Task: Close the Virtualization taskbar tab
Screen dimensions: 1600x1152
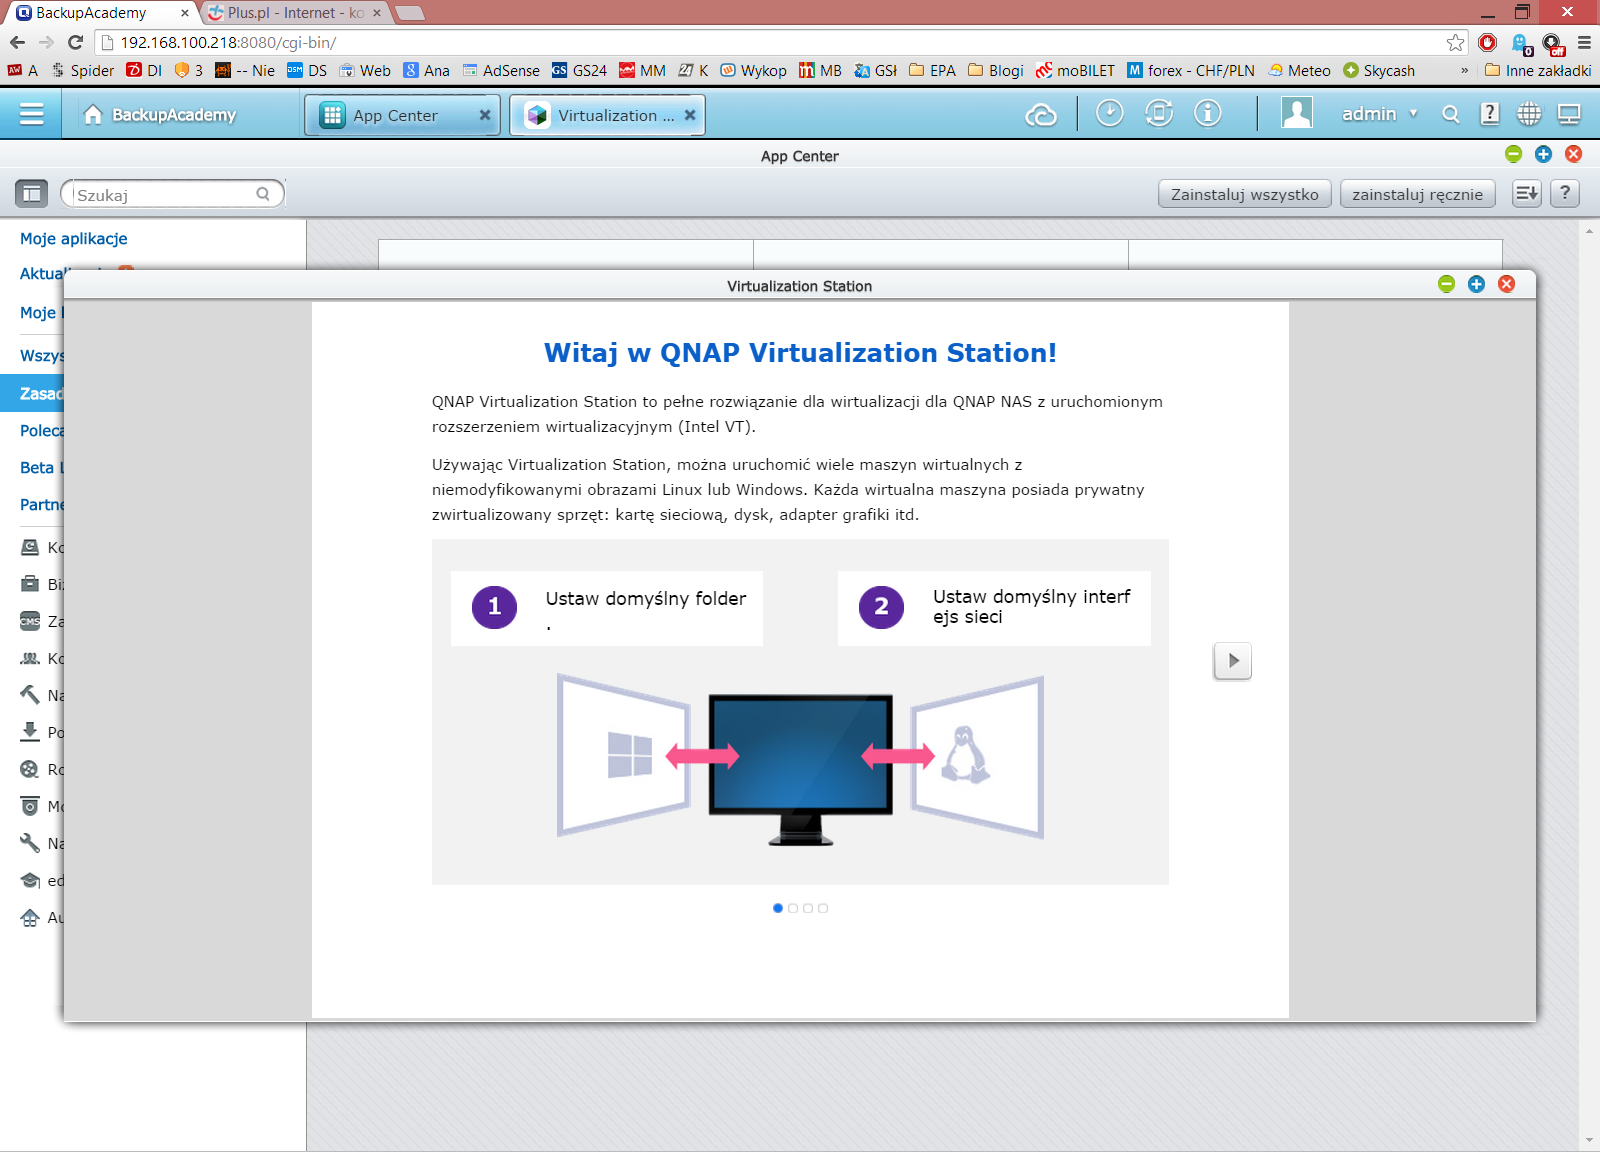Action: (x=690, y=115)
